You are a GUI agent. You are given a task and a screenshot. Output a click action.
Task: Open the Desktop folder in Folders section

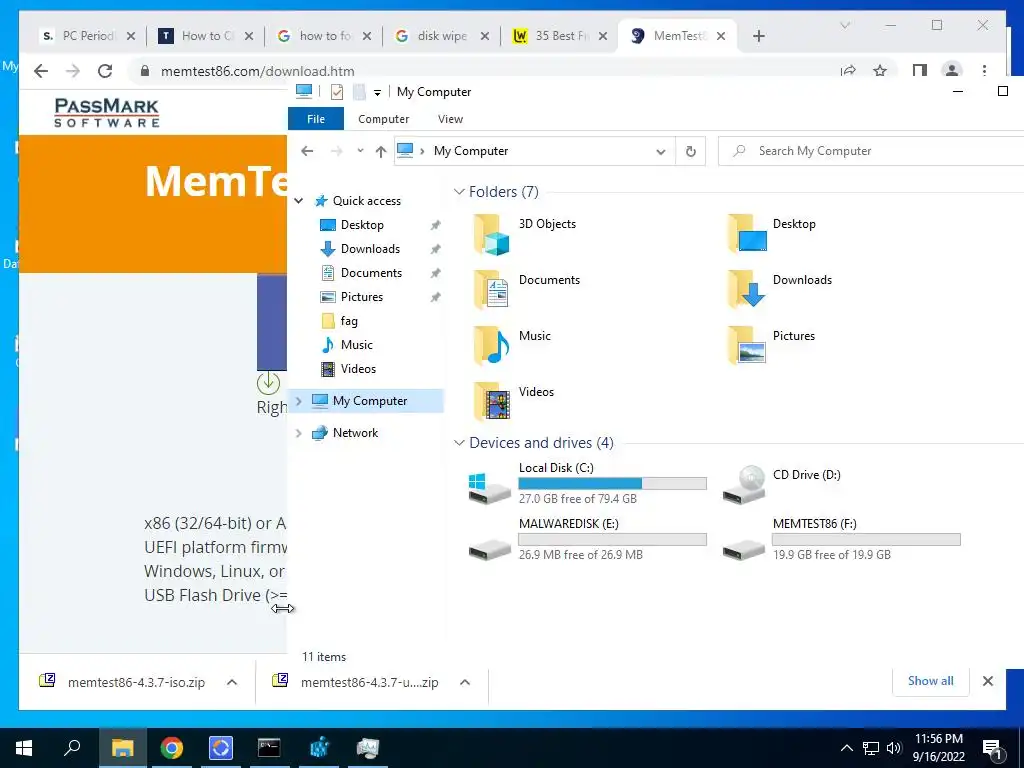pyautogui.click(x=747, y=234)
